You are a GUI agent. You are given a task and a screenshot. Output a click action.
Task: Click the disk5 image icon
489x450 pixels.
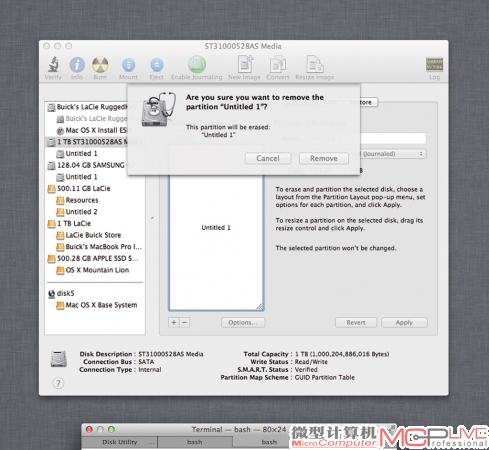(51, 294)
